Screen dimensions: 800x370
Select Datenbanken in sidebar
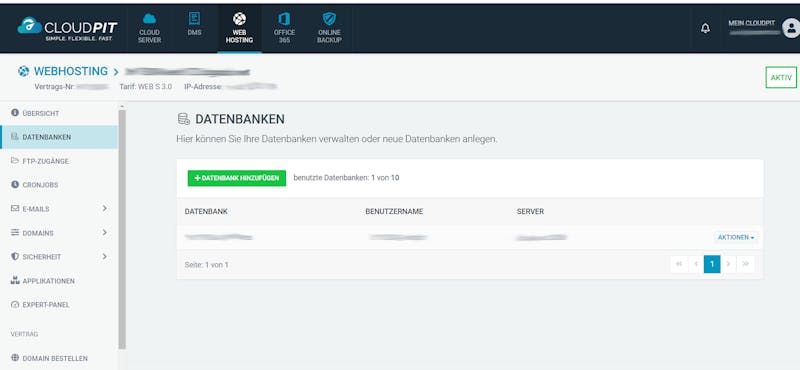[59, 137]
